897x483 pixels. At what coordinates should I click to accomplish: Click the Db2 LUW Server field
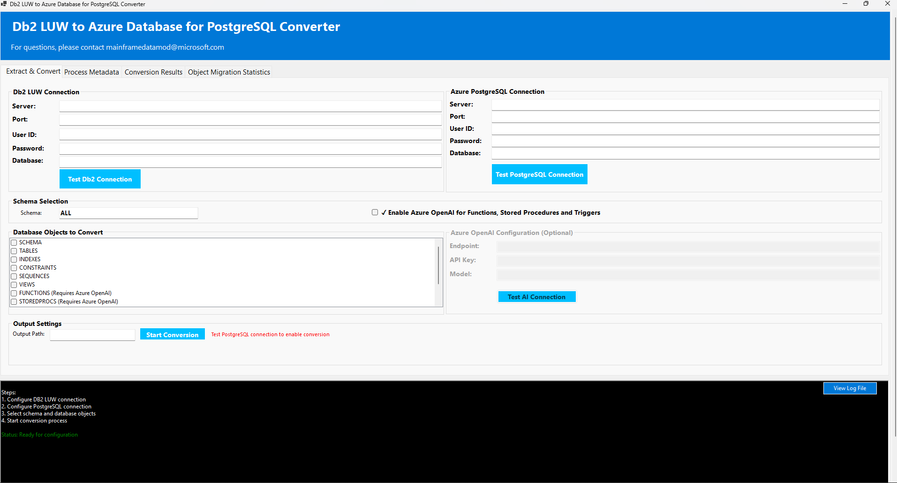(x=250, y=106)
